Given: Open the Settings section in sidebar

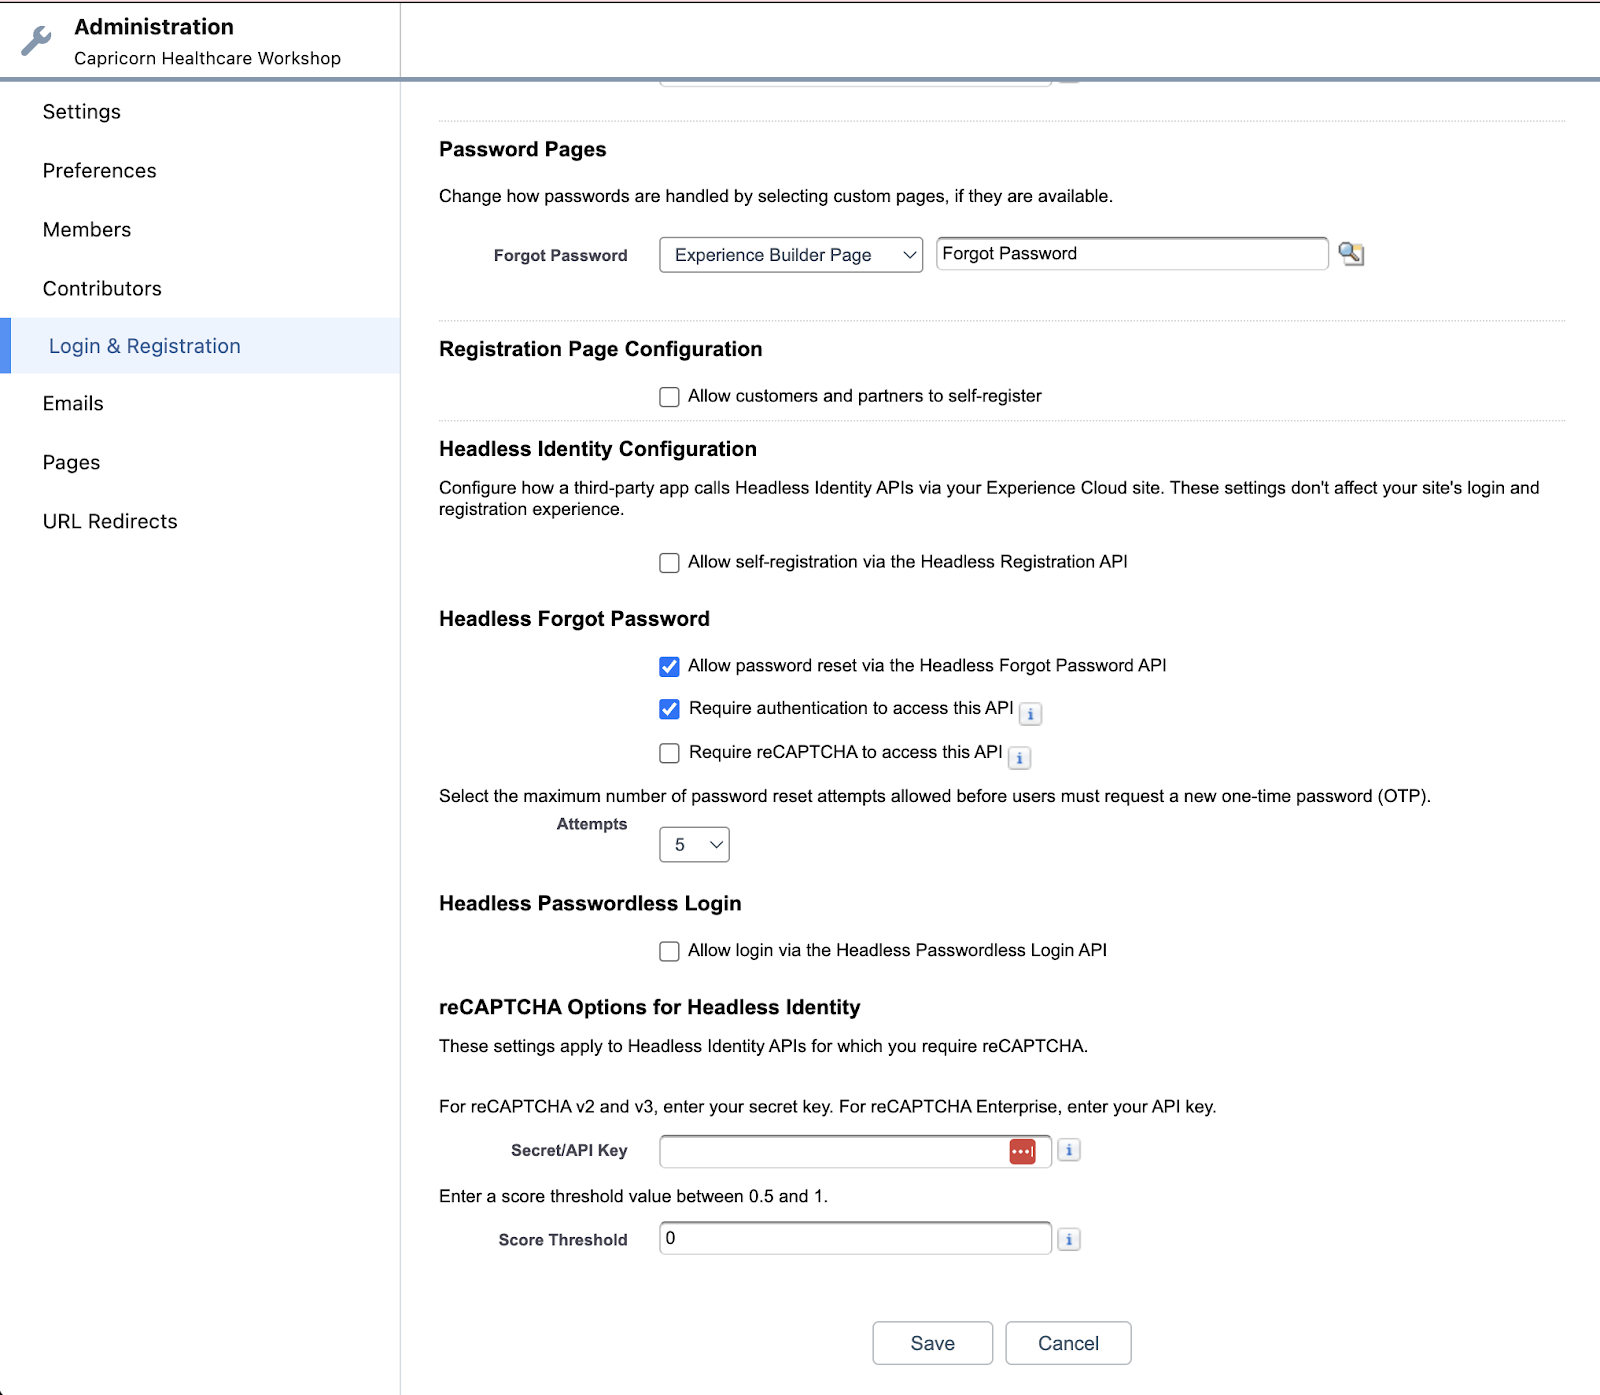Looking at the screenshot, I should click(x=81, y=111).
